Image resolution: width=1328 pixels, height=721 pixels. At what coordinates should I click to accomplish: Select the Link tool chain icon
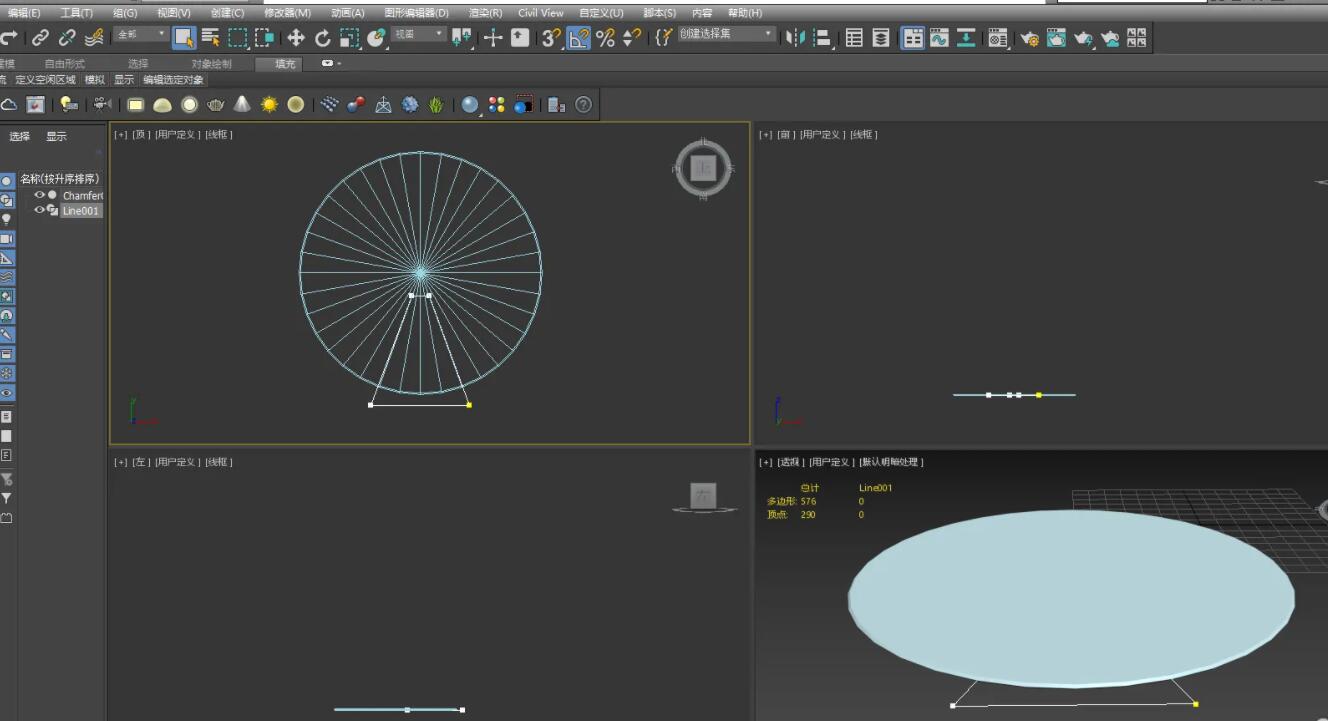tap(40, 38)
